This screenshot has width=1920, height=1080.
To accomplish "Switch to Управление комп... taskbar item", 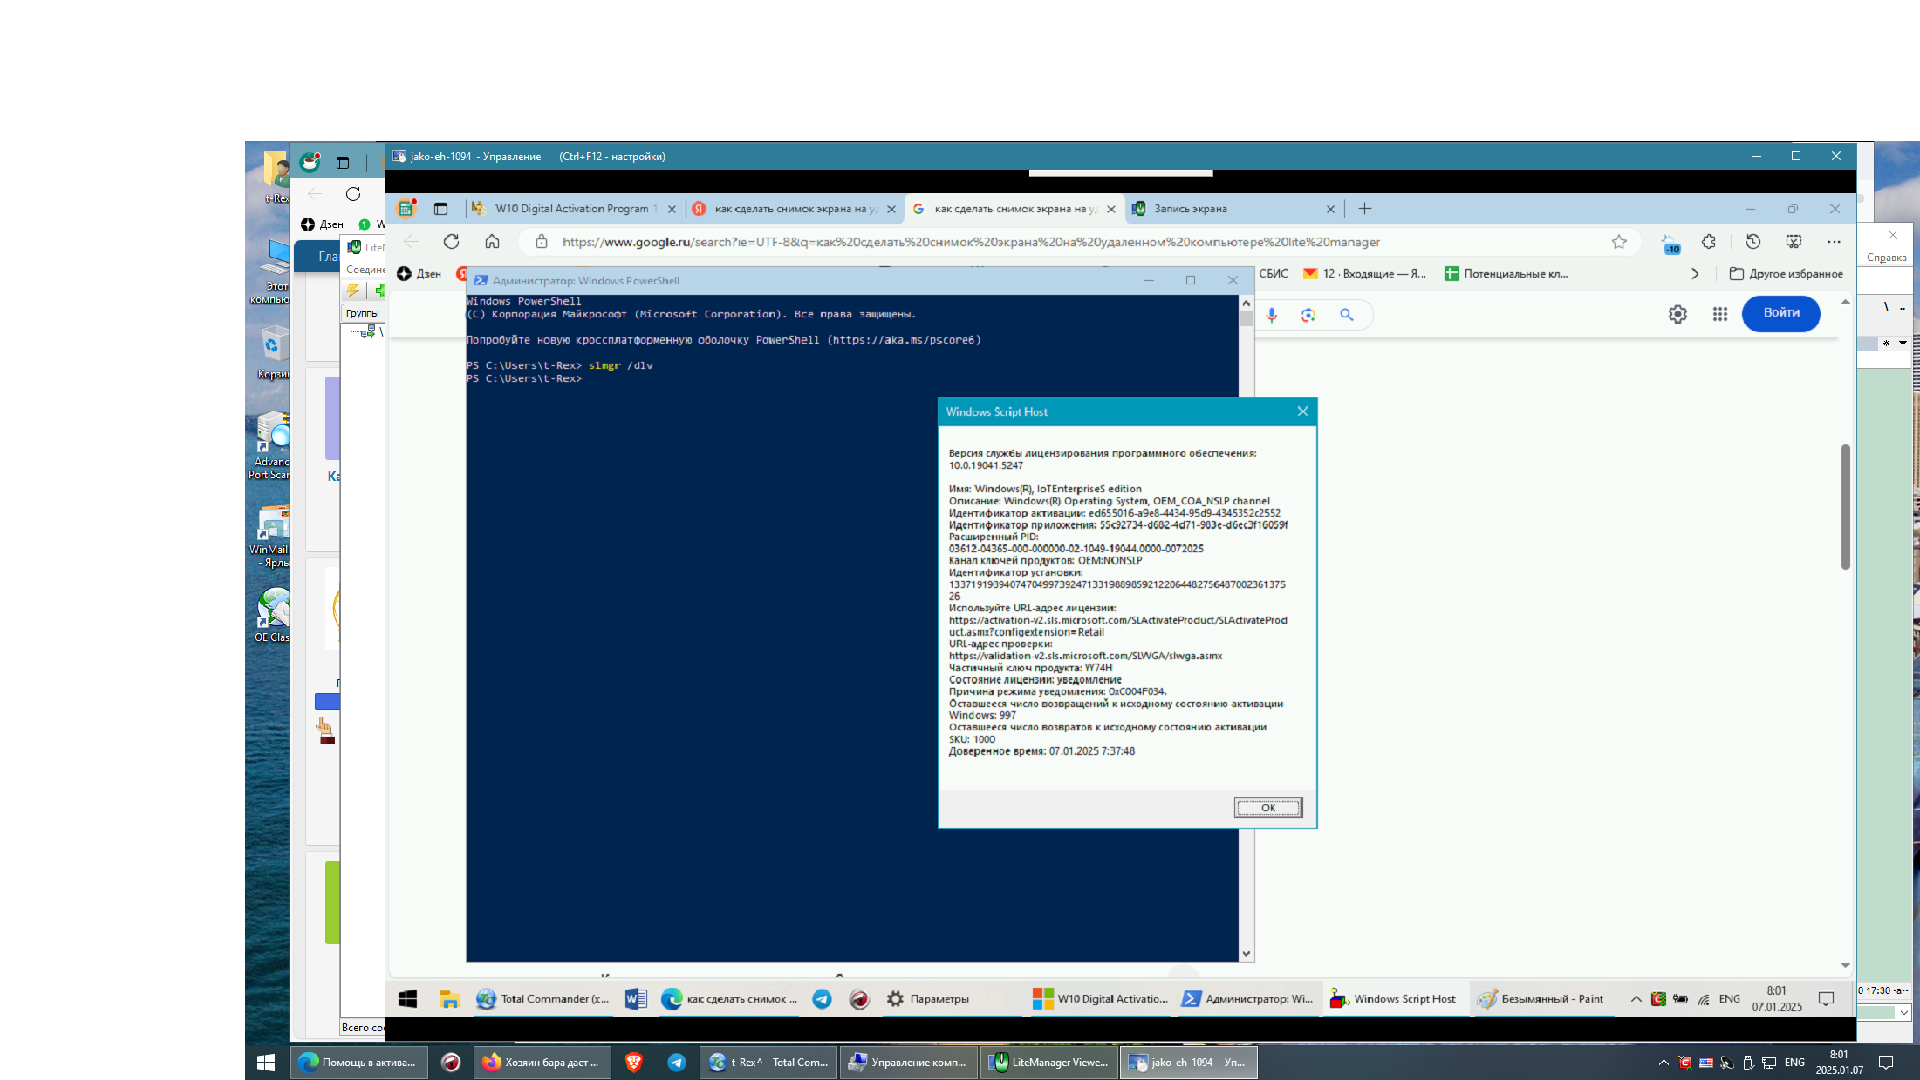I will click(x=907, y=1062).
